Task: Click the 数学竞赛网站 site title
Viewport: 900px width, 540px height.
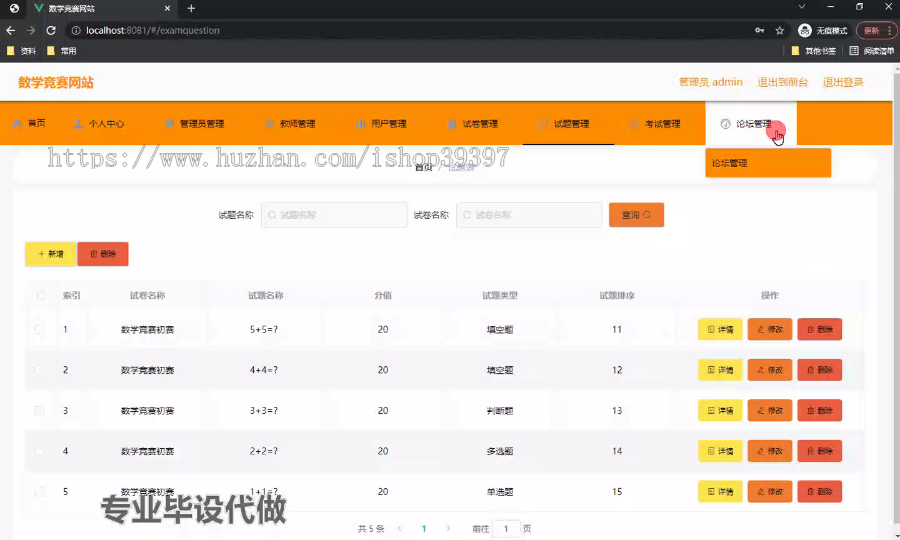Action: click(x=56, y=83)
